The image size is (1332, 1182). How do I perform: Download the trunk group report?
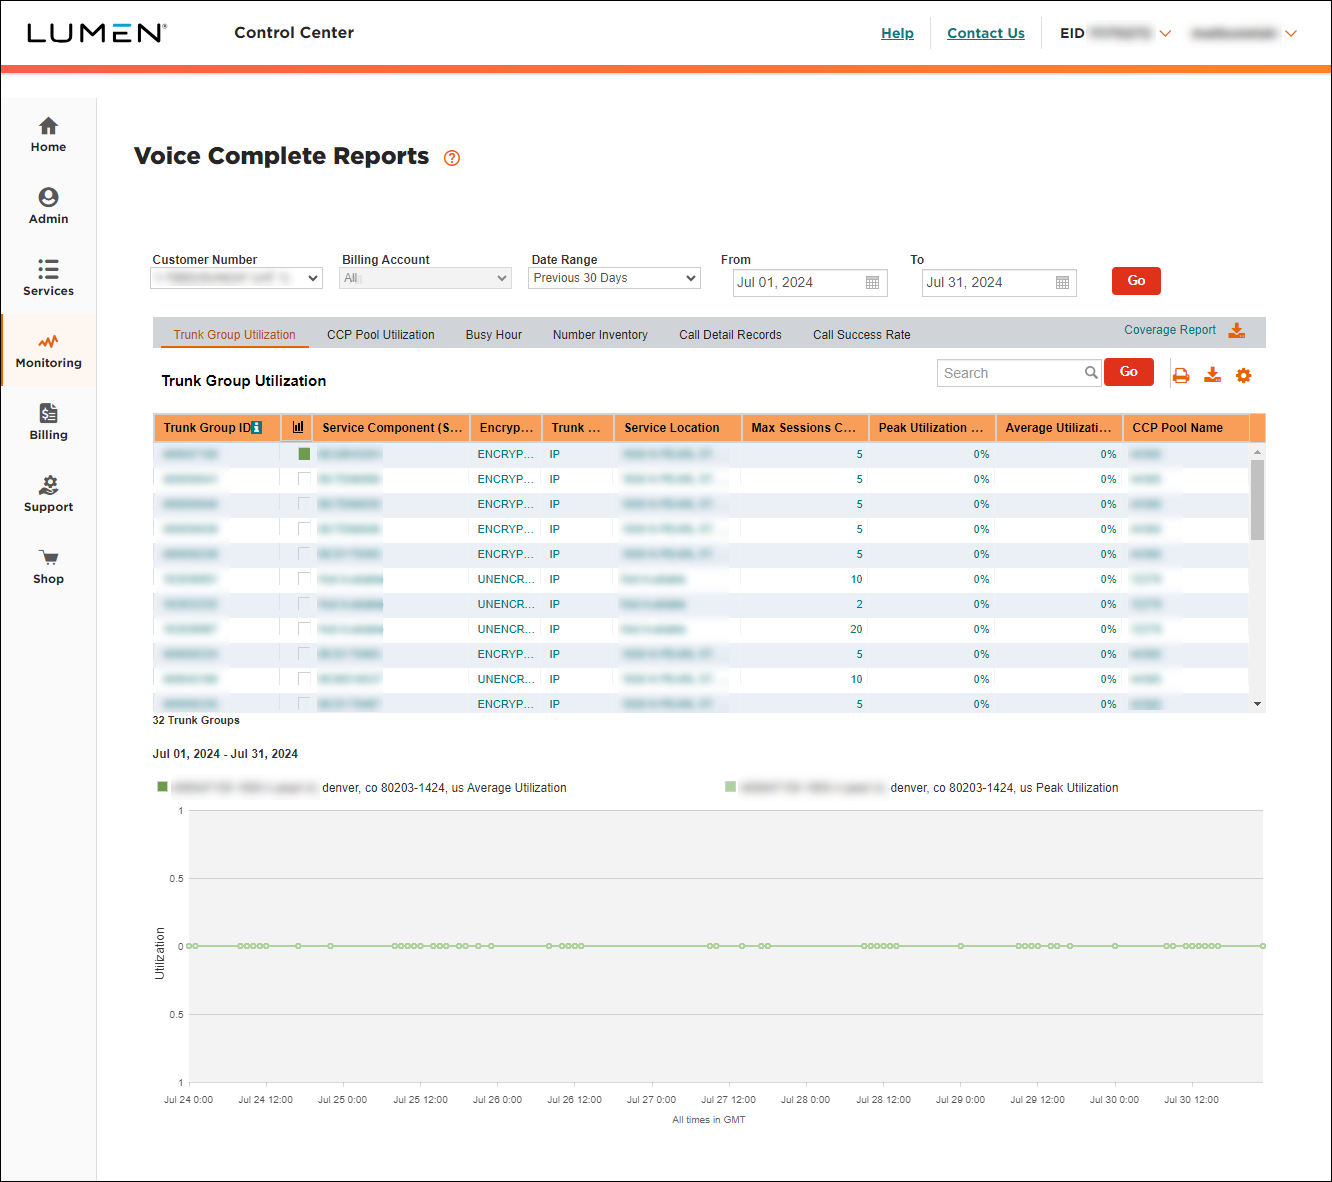click(x=1212, y=375)
